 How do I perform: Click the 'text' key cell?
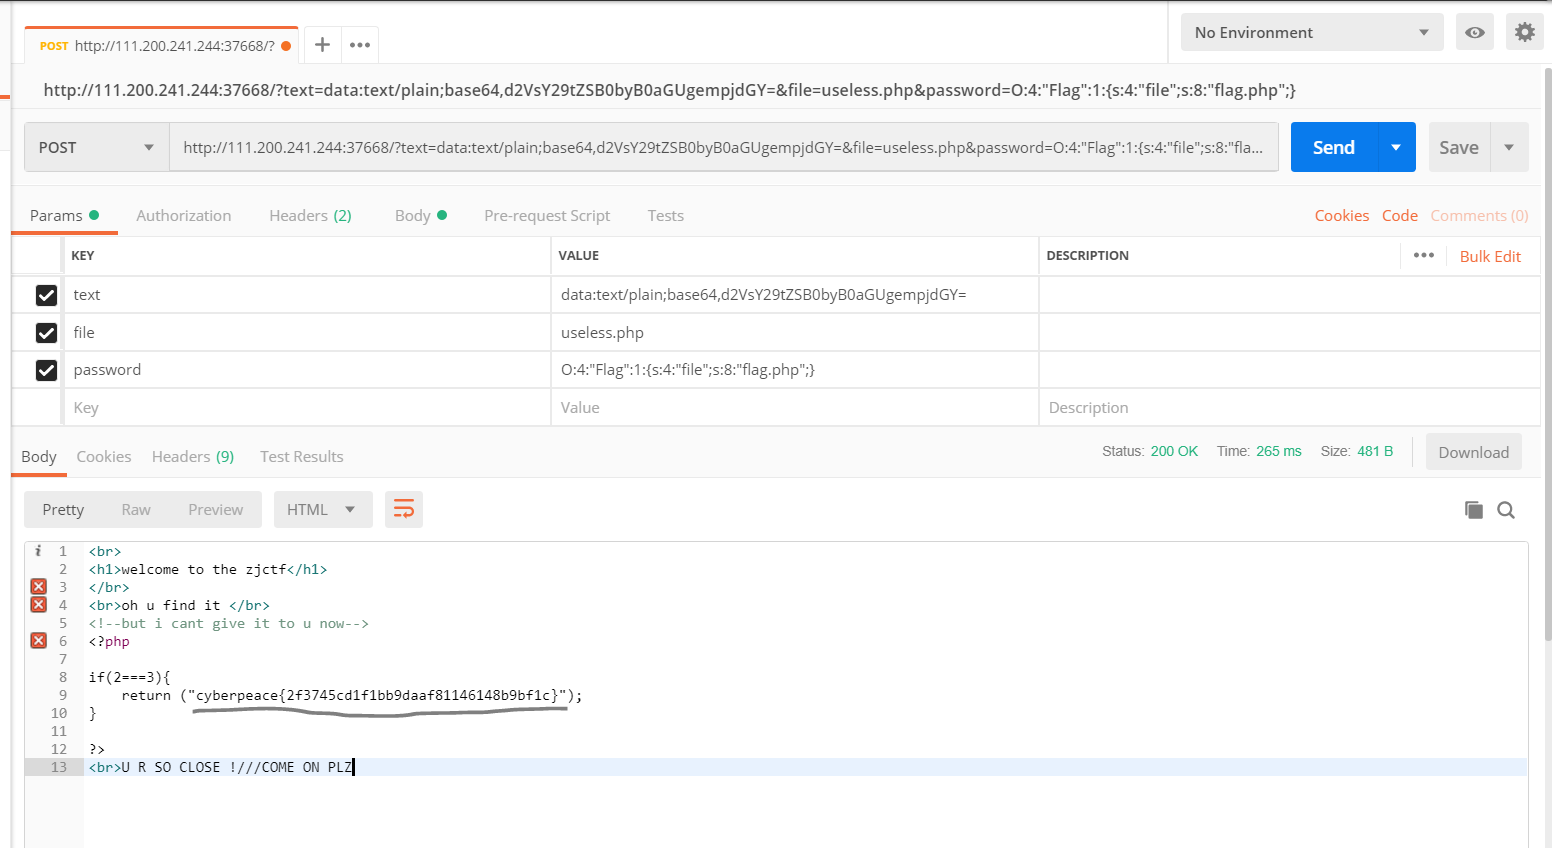coord(307,294)
